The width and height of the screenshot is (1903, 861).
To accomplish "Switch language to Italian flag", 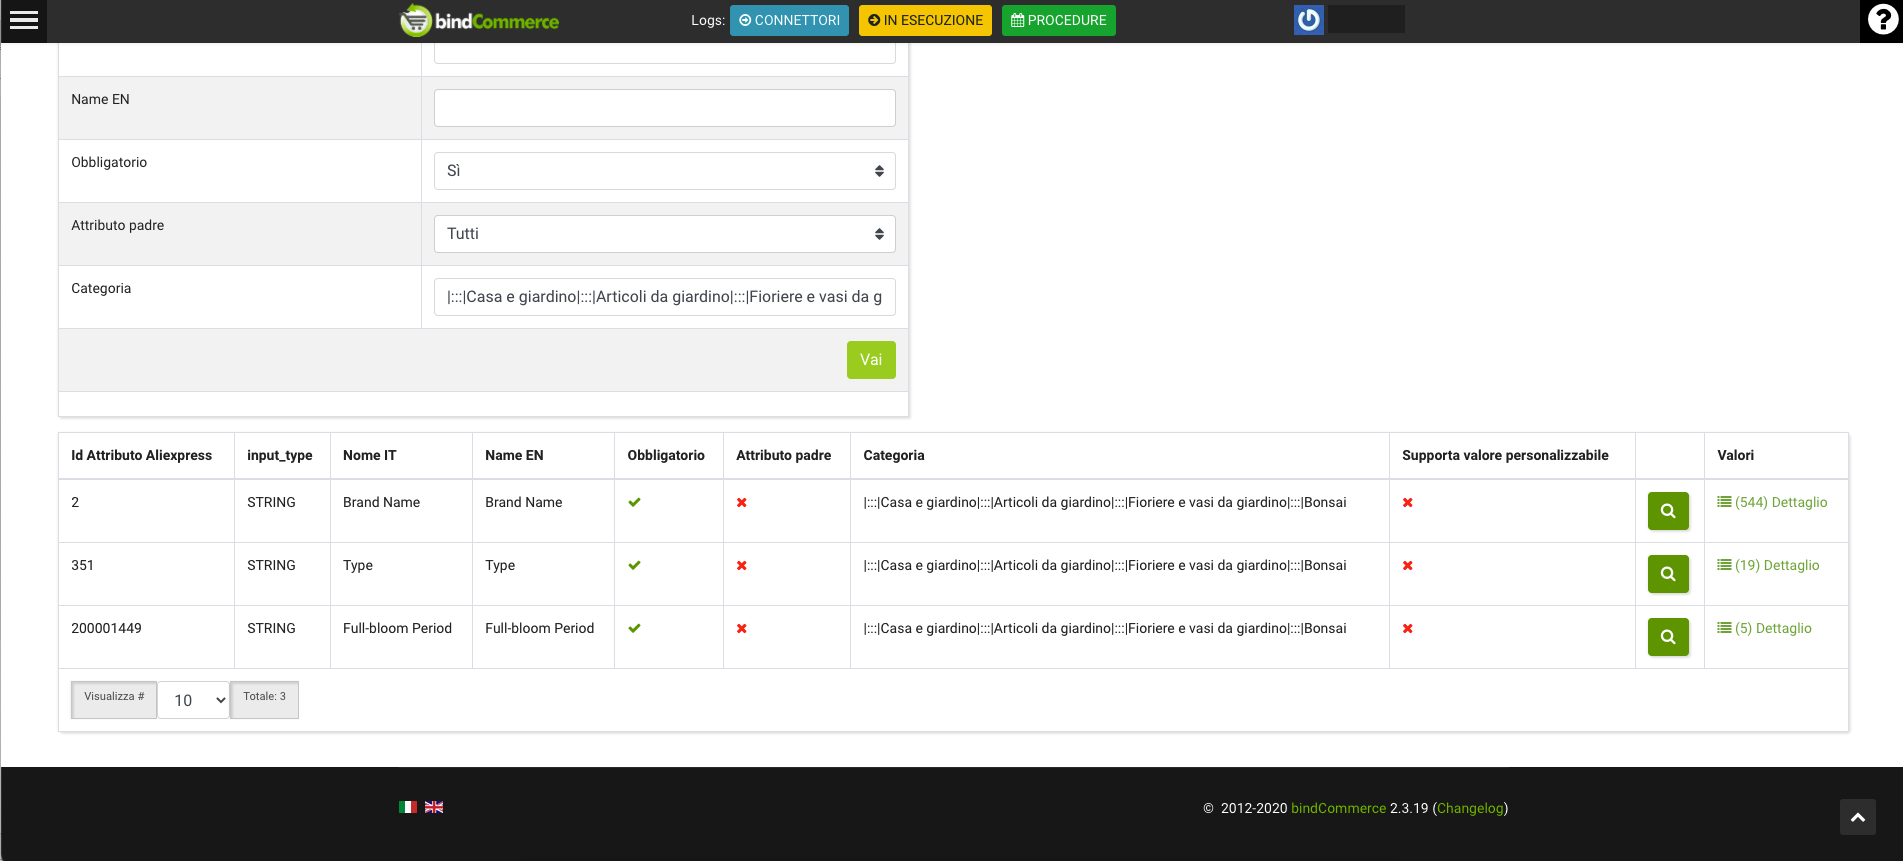I will pos(408,807).
